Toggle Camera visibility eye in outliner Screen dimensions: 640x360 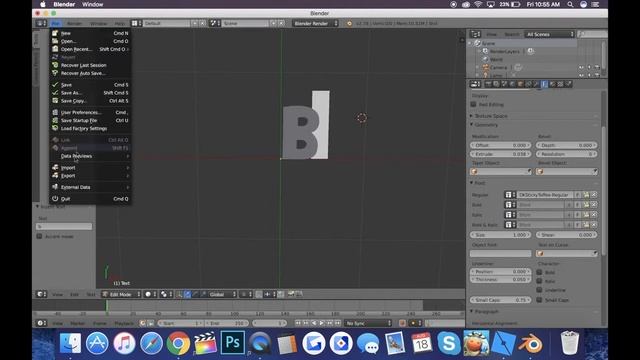click(581, 67)
